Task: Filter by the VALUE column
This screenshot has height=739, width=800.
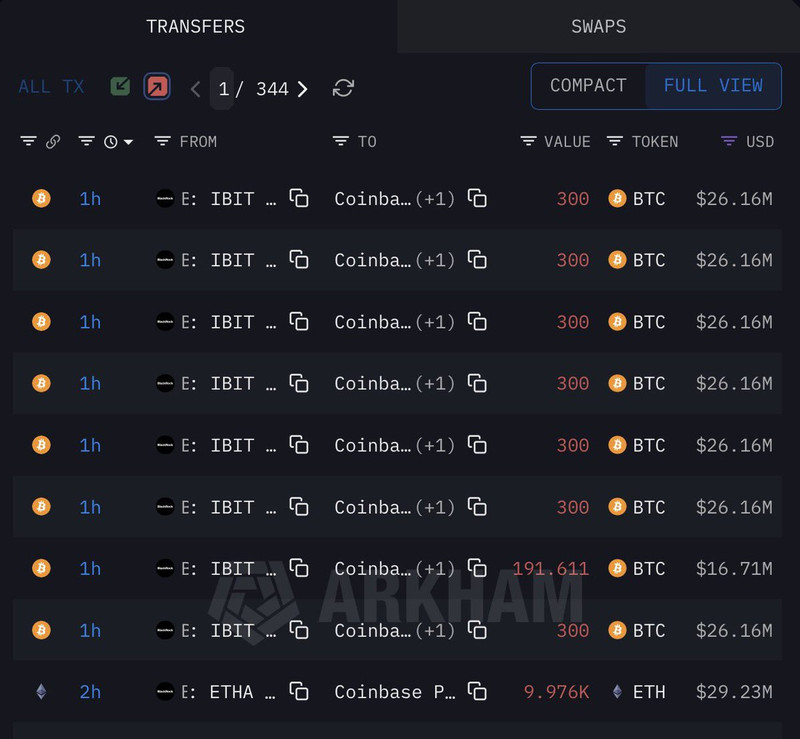Action: [529, 142]
